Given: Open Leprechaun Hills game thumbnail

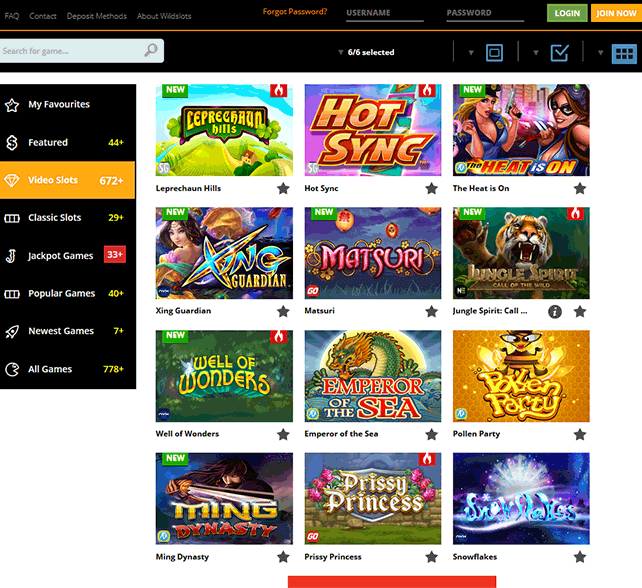Looking at the screenshot, I should pyautogui.click(x=224, y=130).
